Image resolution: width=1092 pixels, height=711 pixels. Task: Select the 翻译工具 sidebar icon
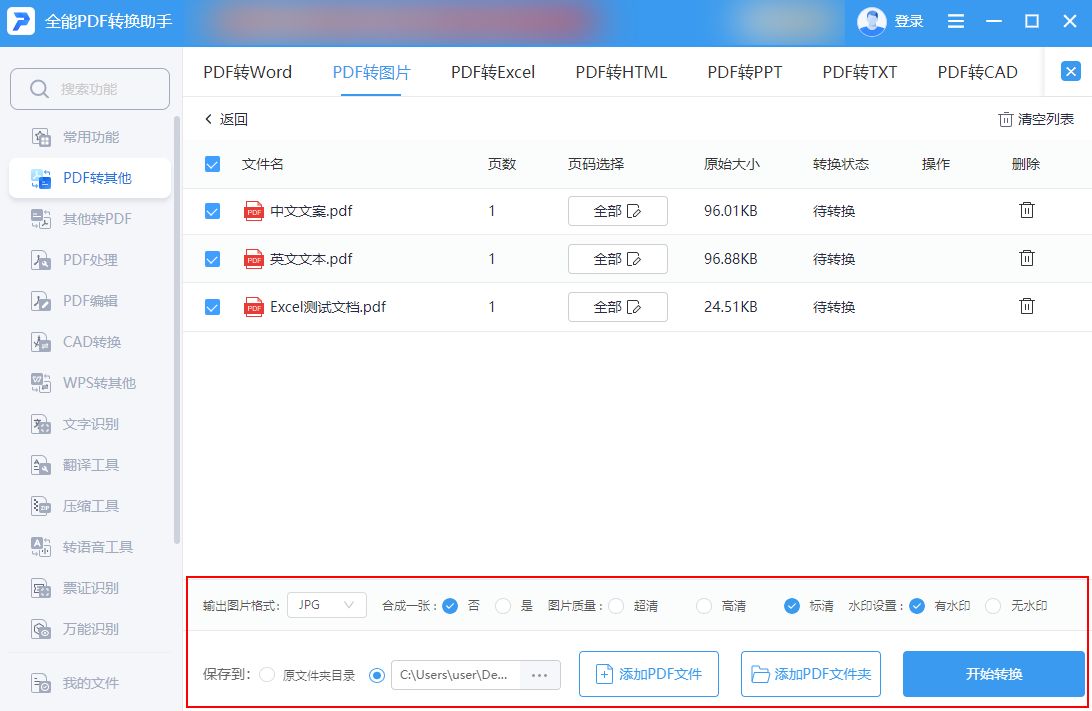tap(41, 465)
